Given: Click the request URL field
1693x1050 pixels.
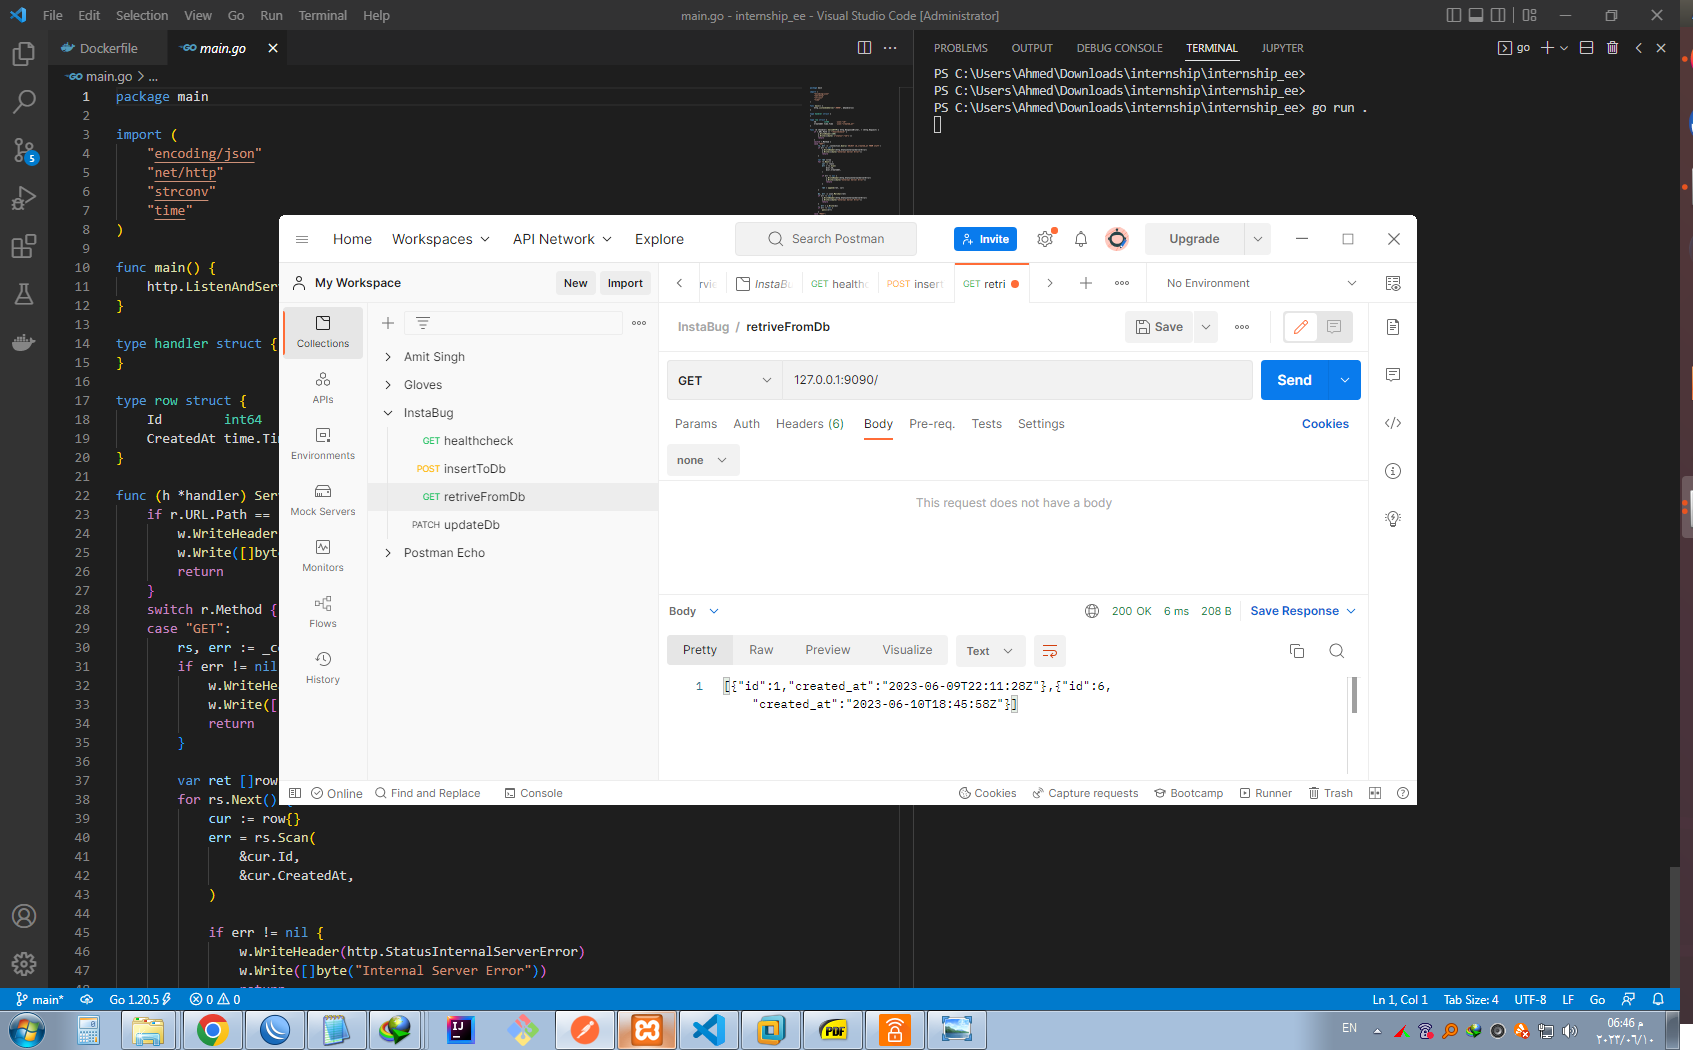Looking at the screenshot, I should coord(1017,380).
